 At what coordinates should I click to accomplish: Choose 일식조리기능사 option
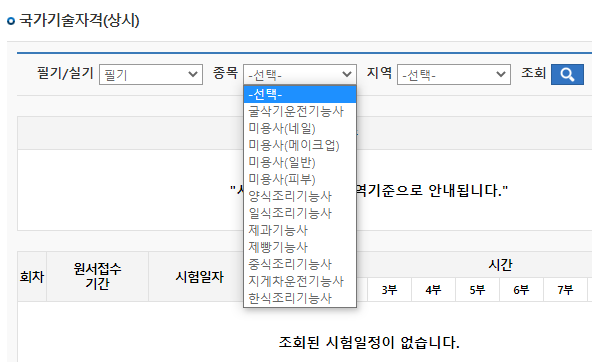click(x=300, y=213)
